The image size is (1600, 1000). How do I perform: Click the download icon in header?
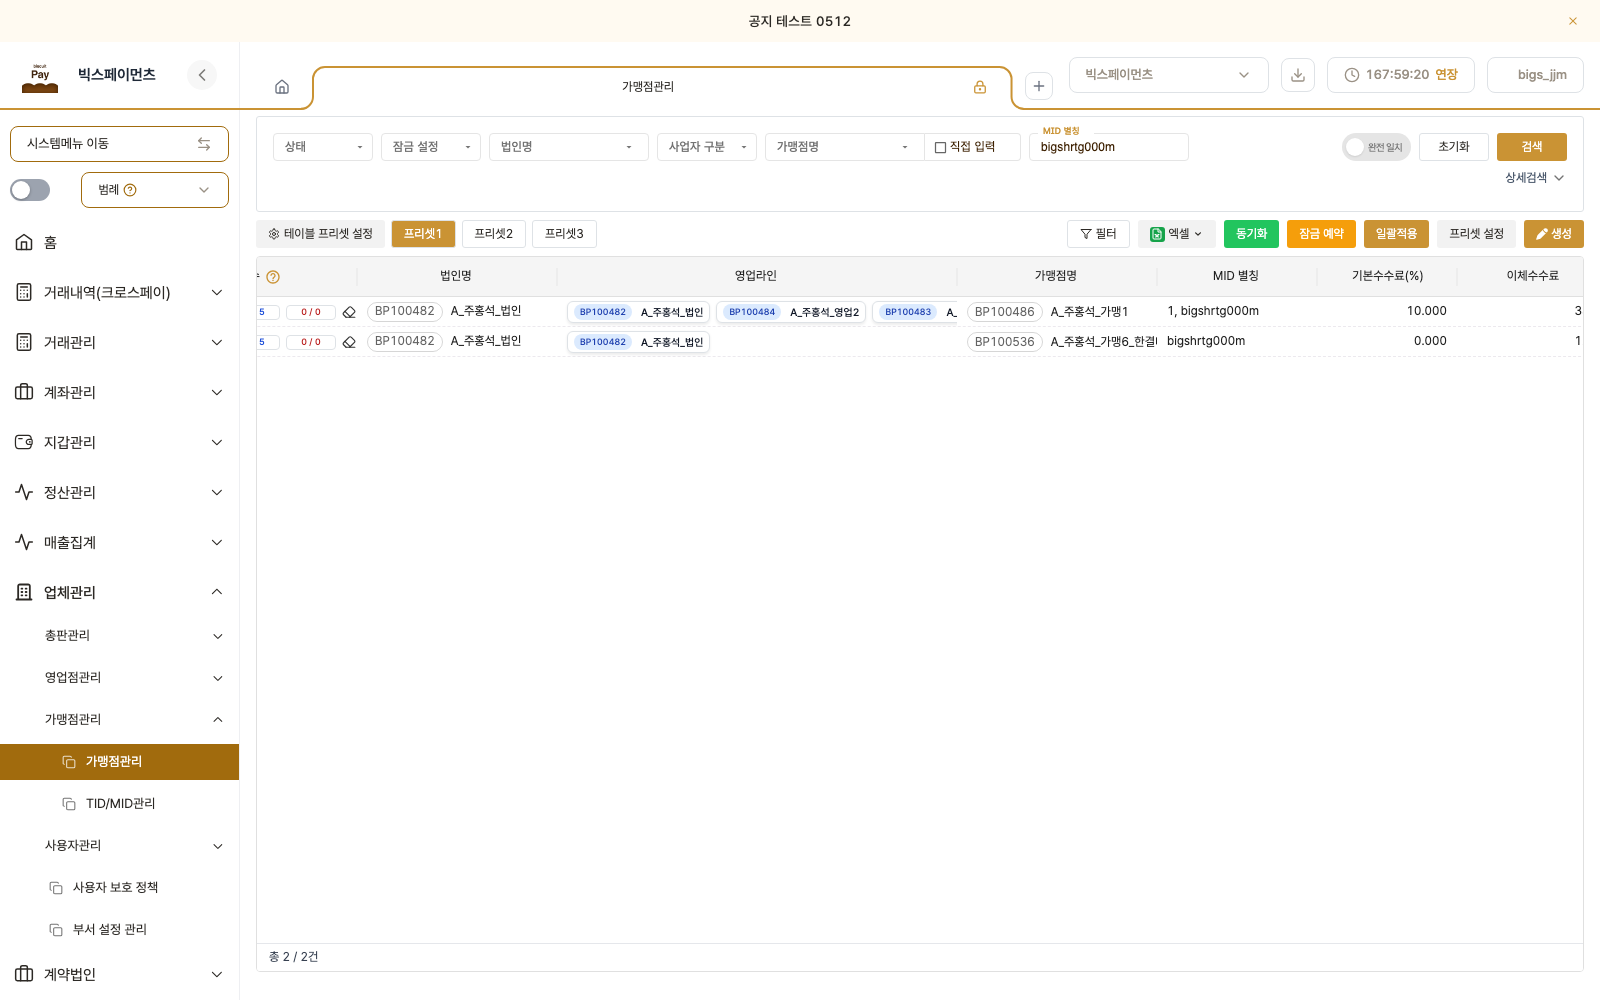pos(1298,75)
